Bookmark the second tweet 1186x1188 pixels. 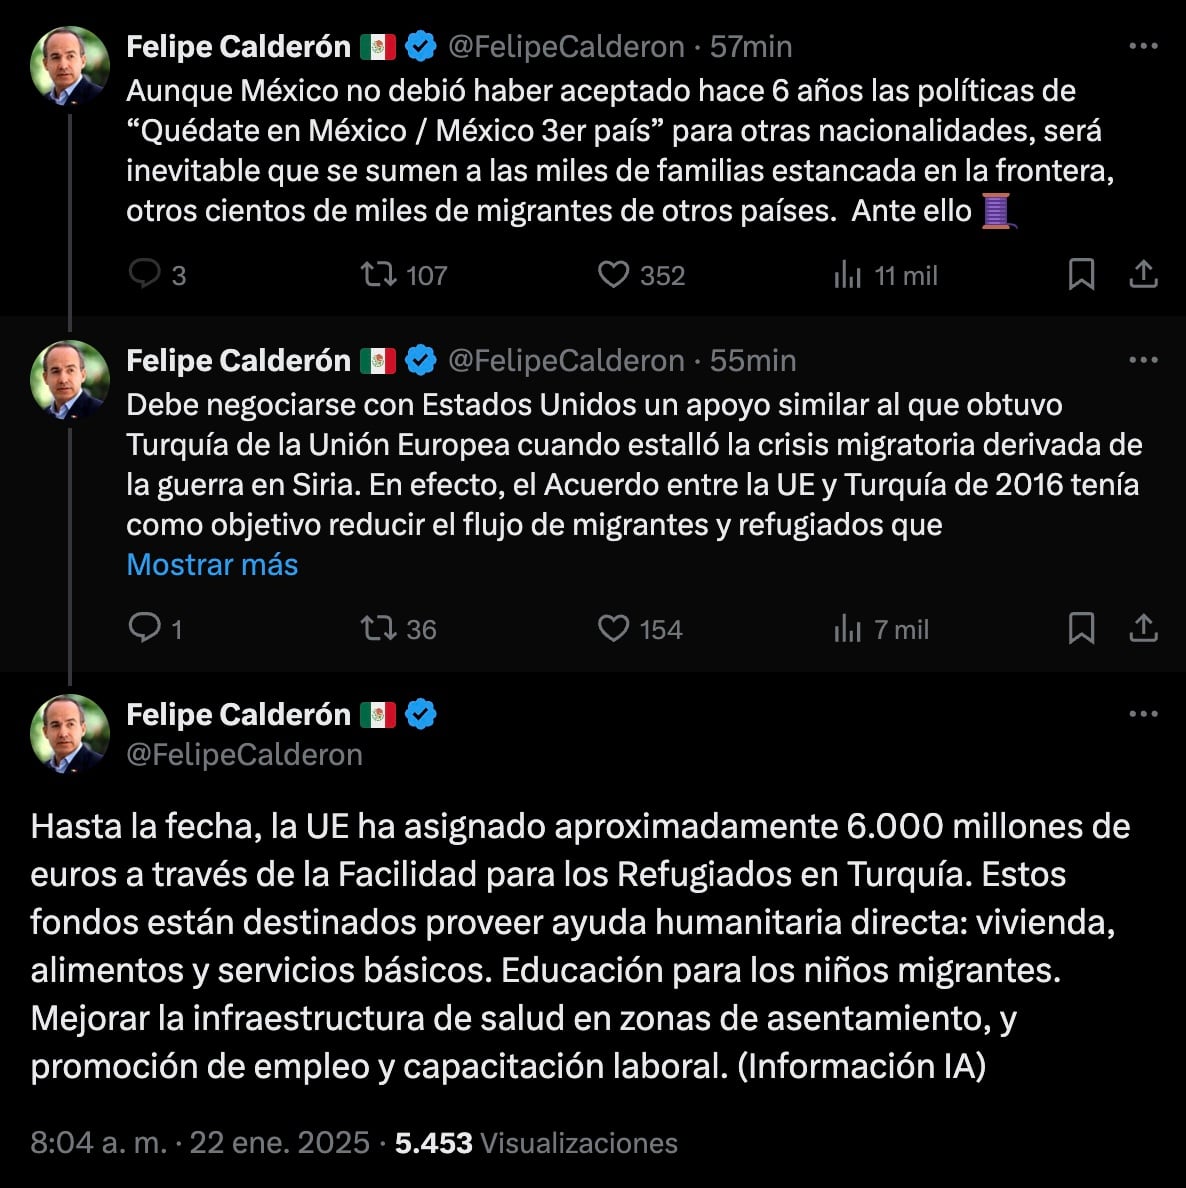(x=1081, y=629)
